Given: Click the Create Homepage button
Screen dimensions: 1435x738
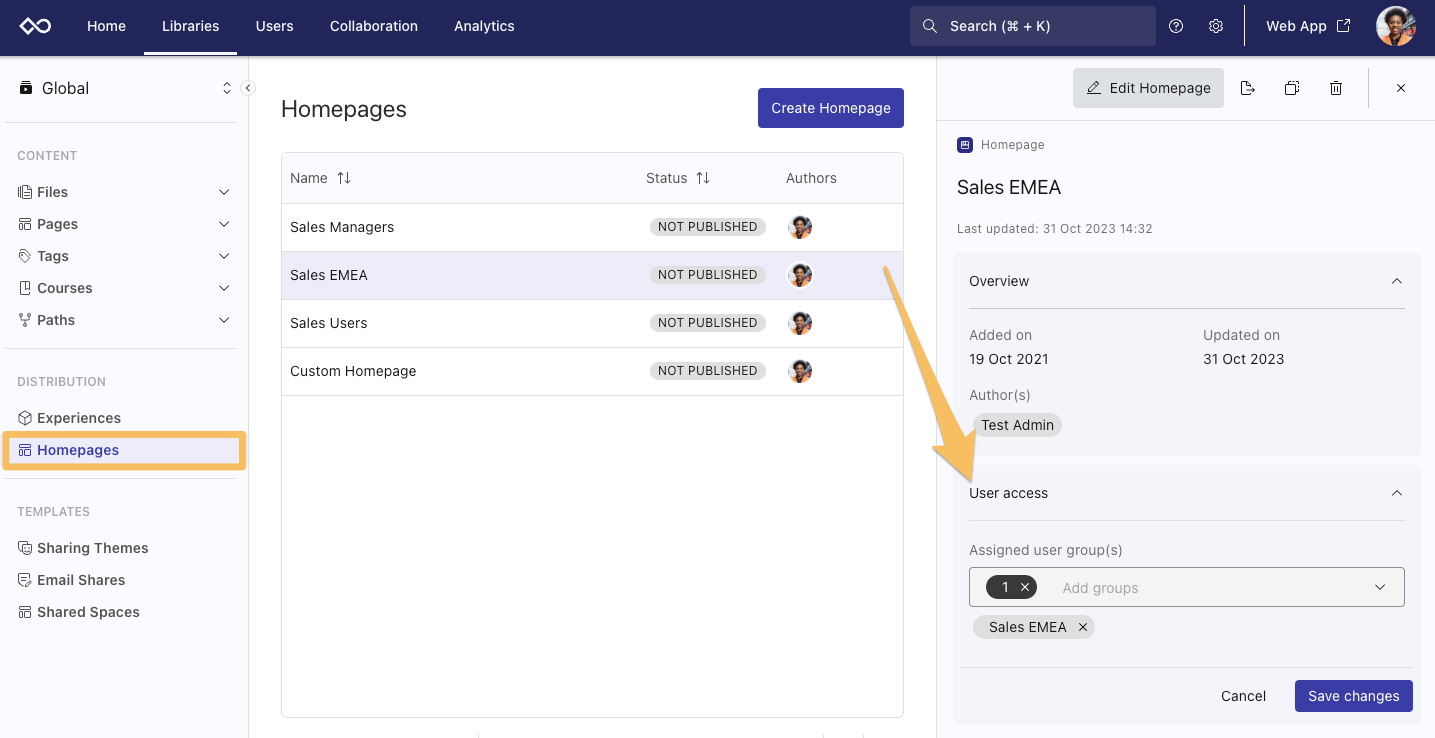Looking at the screenshot, I should (x=831, y=108).
